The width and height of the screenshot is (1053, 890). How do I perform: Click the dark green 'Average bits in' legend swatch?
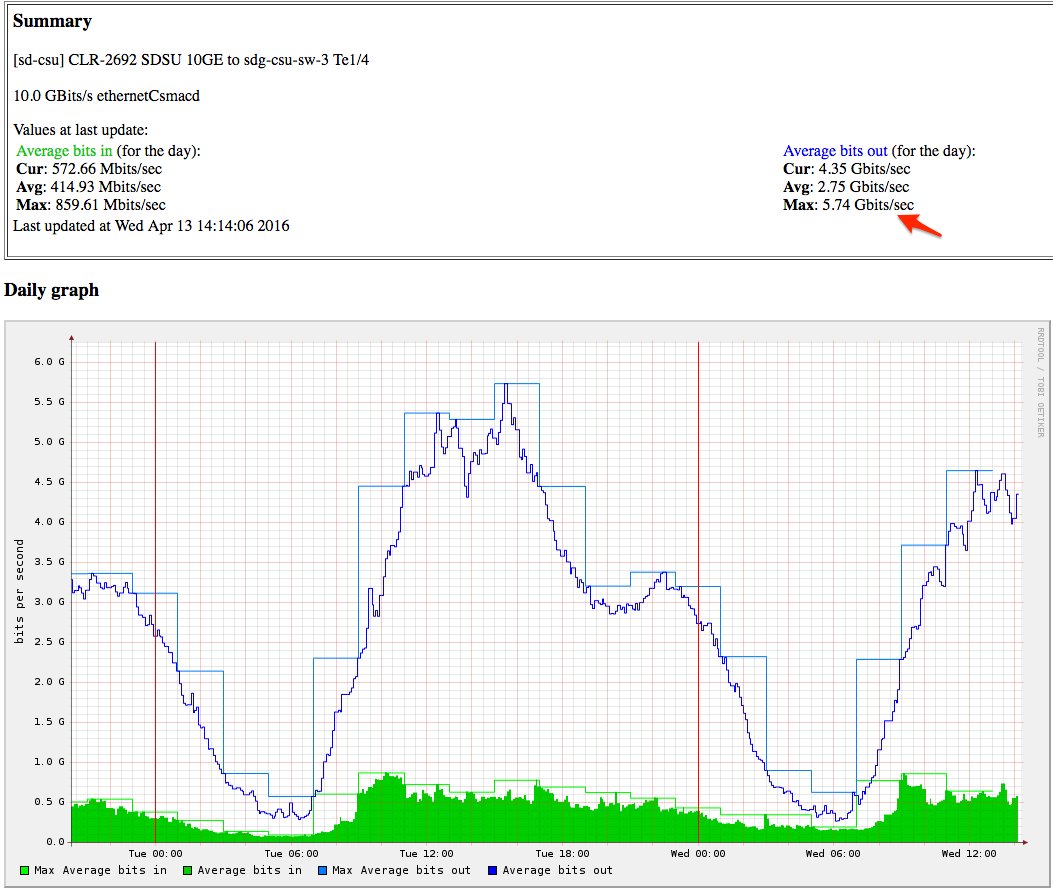click(187, 871)
